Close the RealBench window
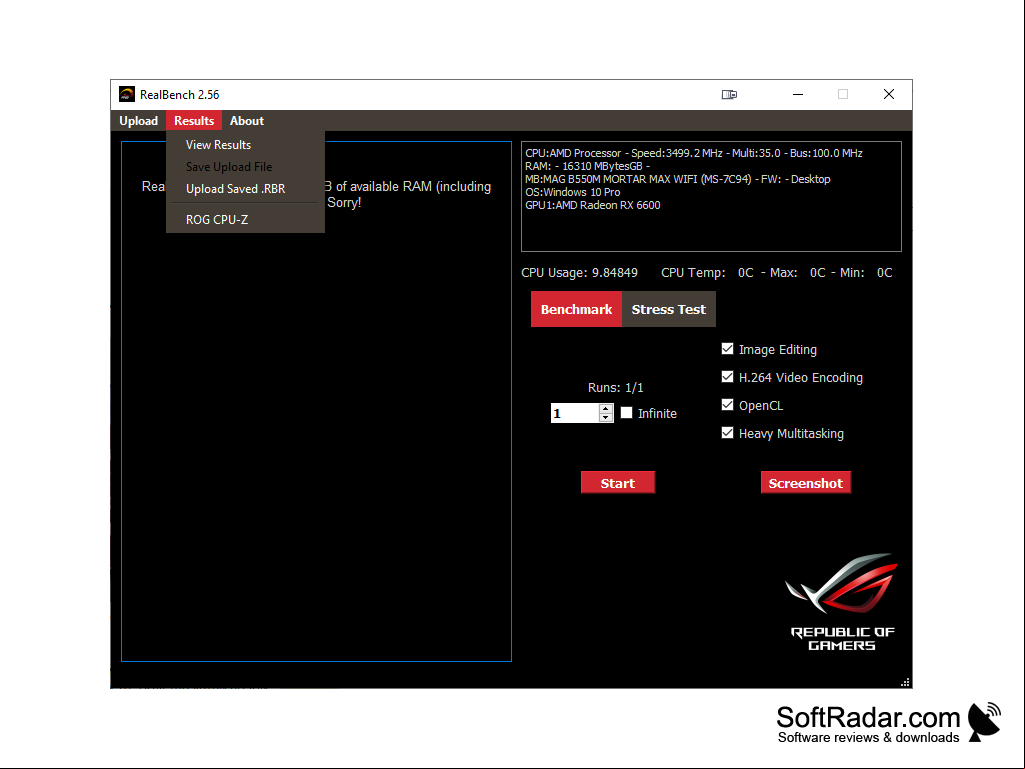The height and width of the screenshot is (769, 1025). (888, 95)
